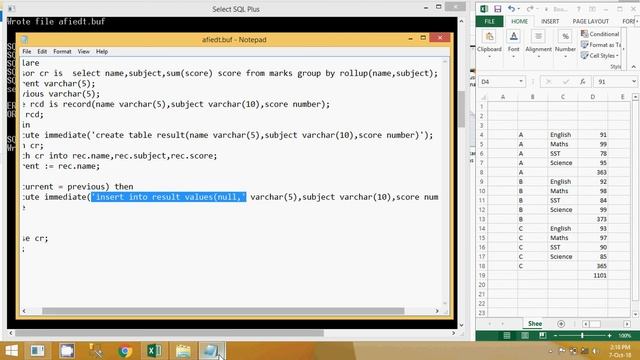Click the Enter checkmark in formula bar
Image resolution: width=640 pixels, height=360 pixels.
click(x=566, y=82)
